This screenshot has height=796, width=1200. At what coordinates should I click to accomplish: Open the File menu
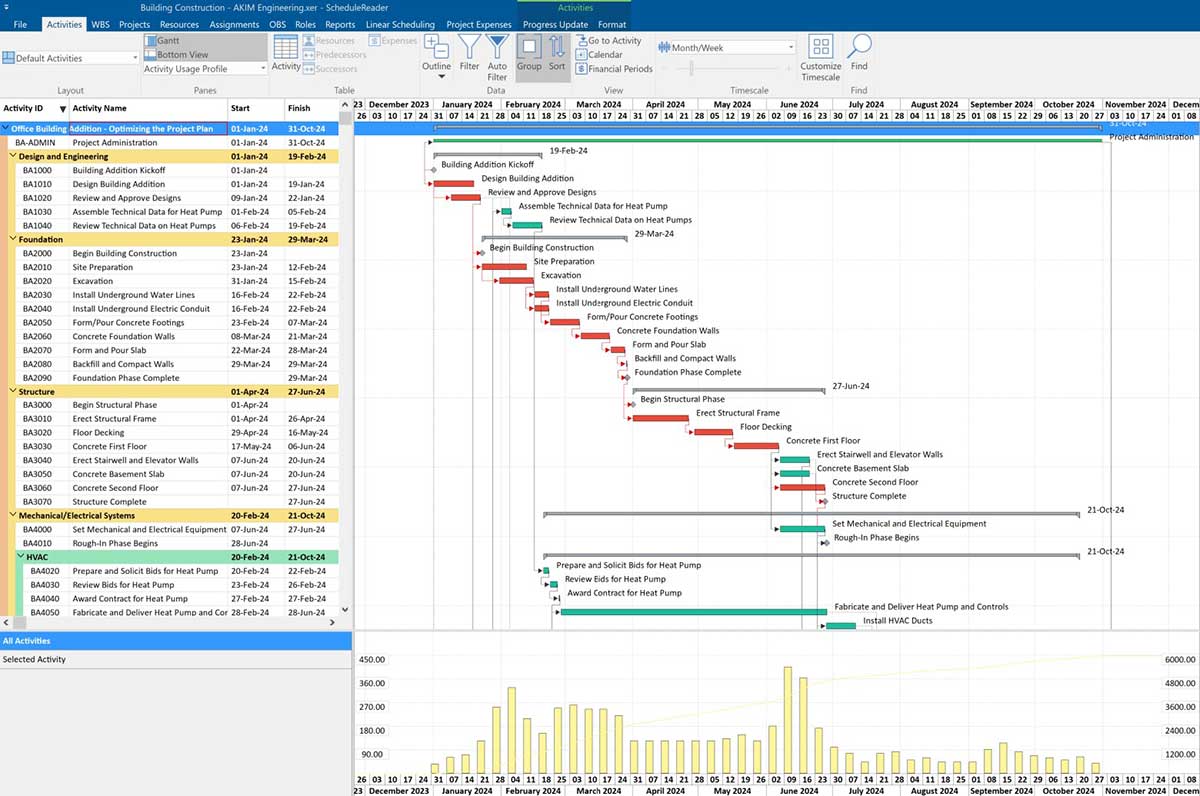point(20,24)
